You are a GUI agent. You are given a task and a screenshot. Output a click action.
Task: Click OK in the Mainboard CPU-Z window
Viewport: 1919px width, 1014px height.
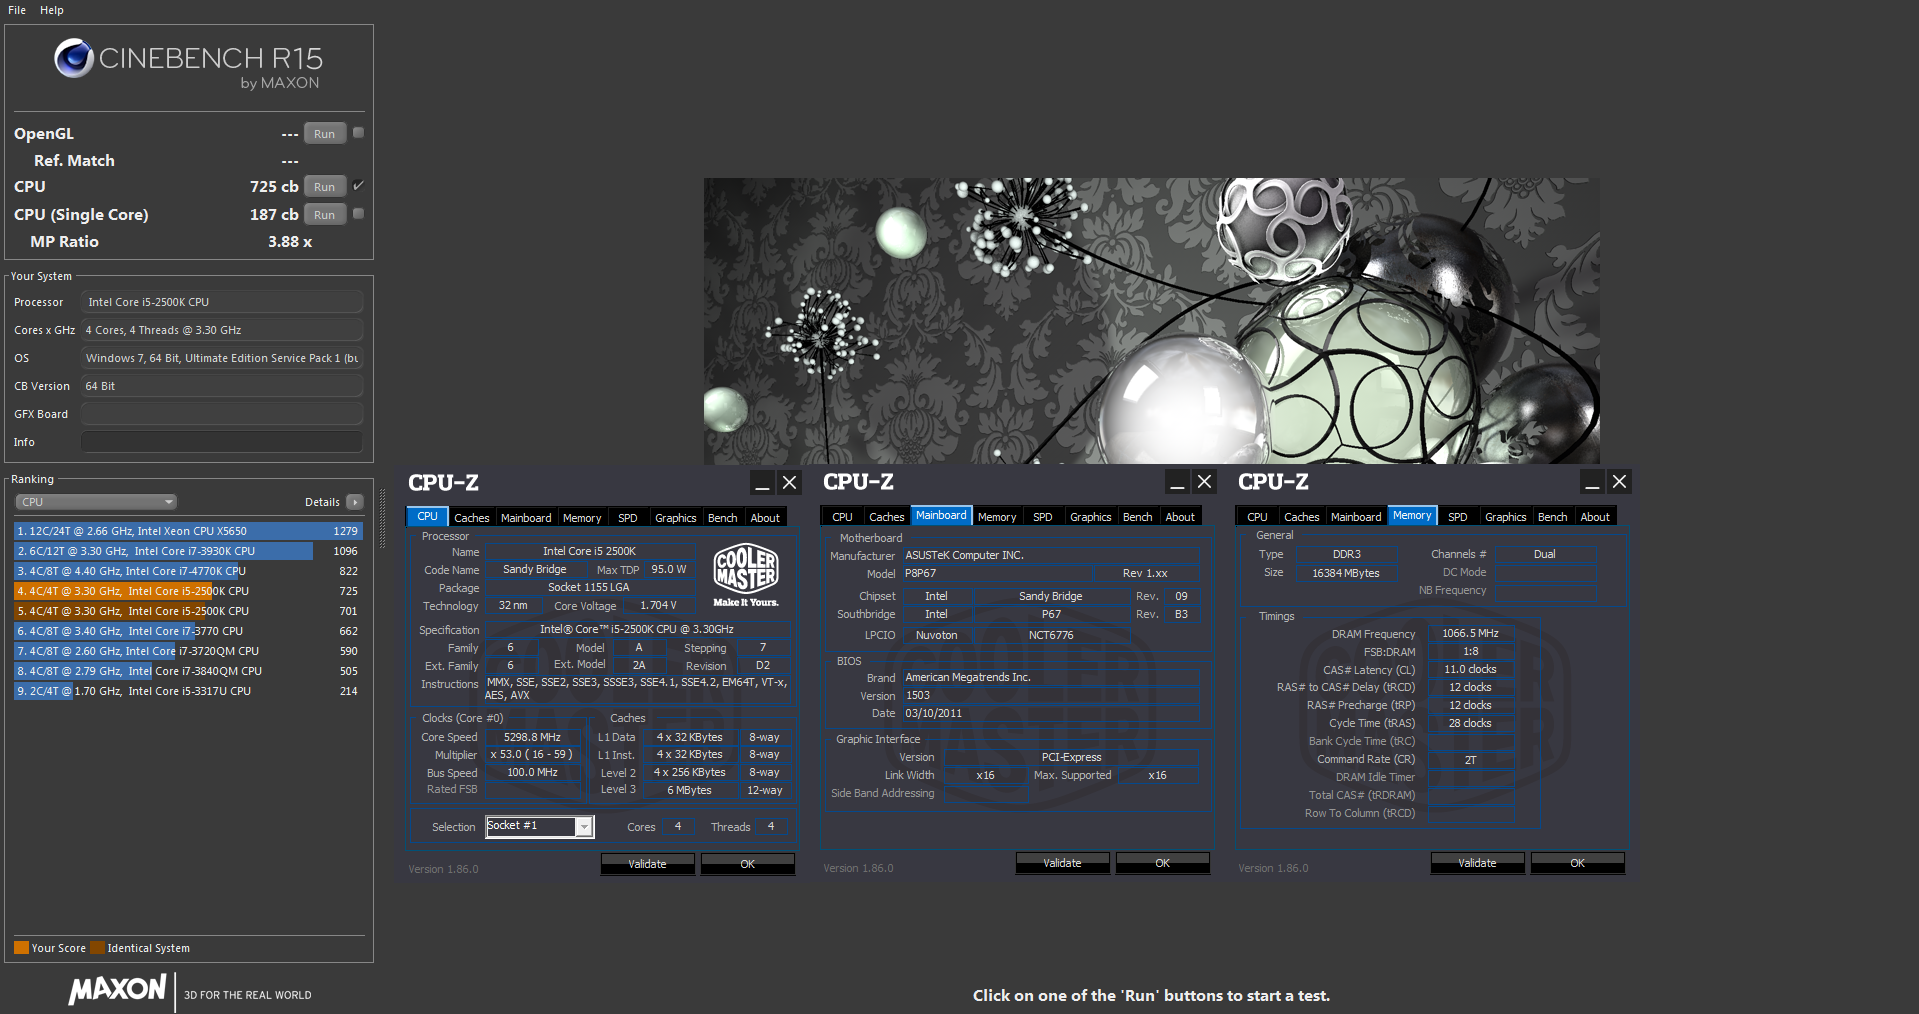point(1162,863)
